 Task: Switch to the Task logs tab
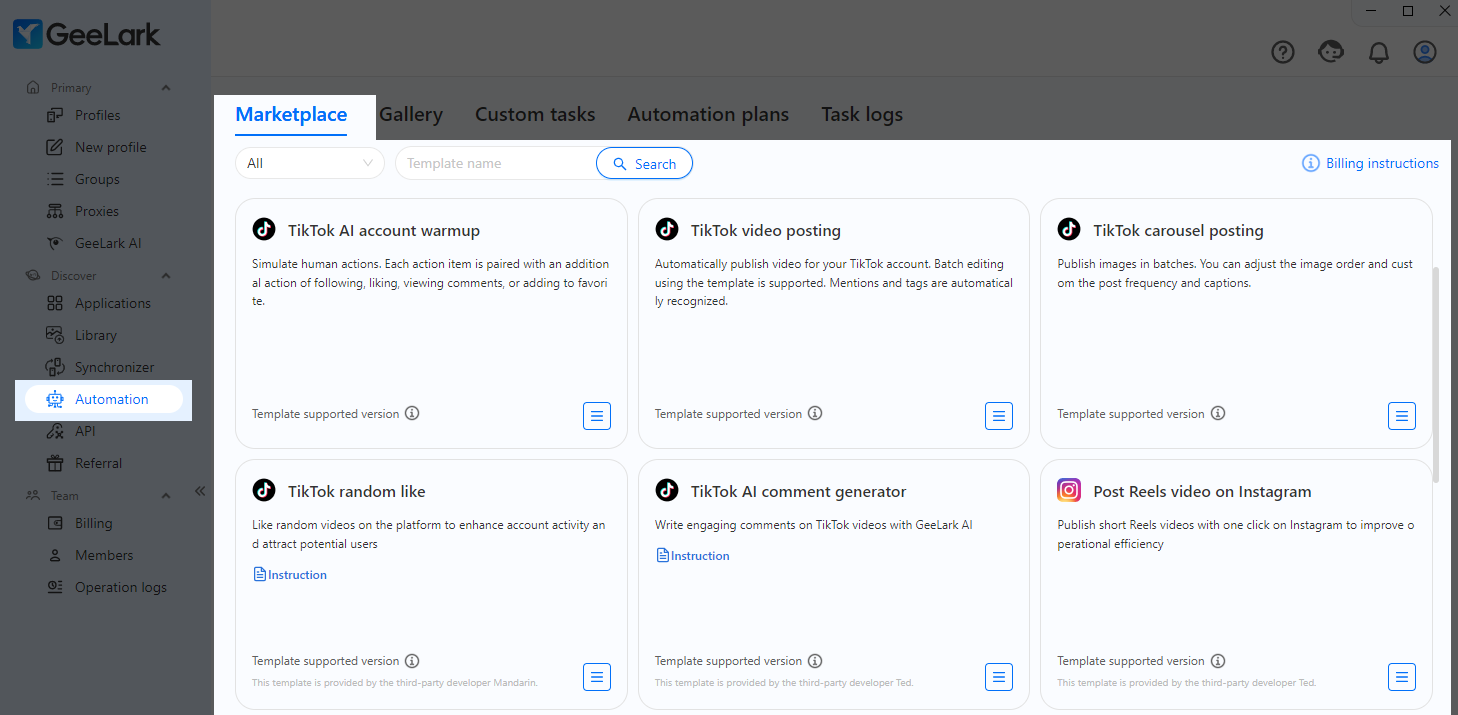point(862,114)
